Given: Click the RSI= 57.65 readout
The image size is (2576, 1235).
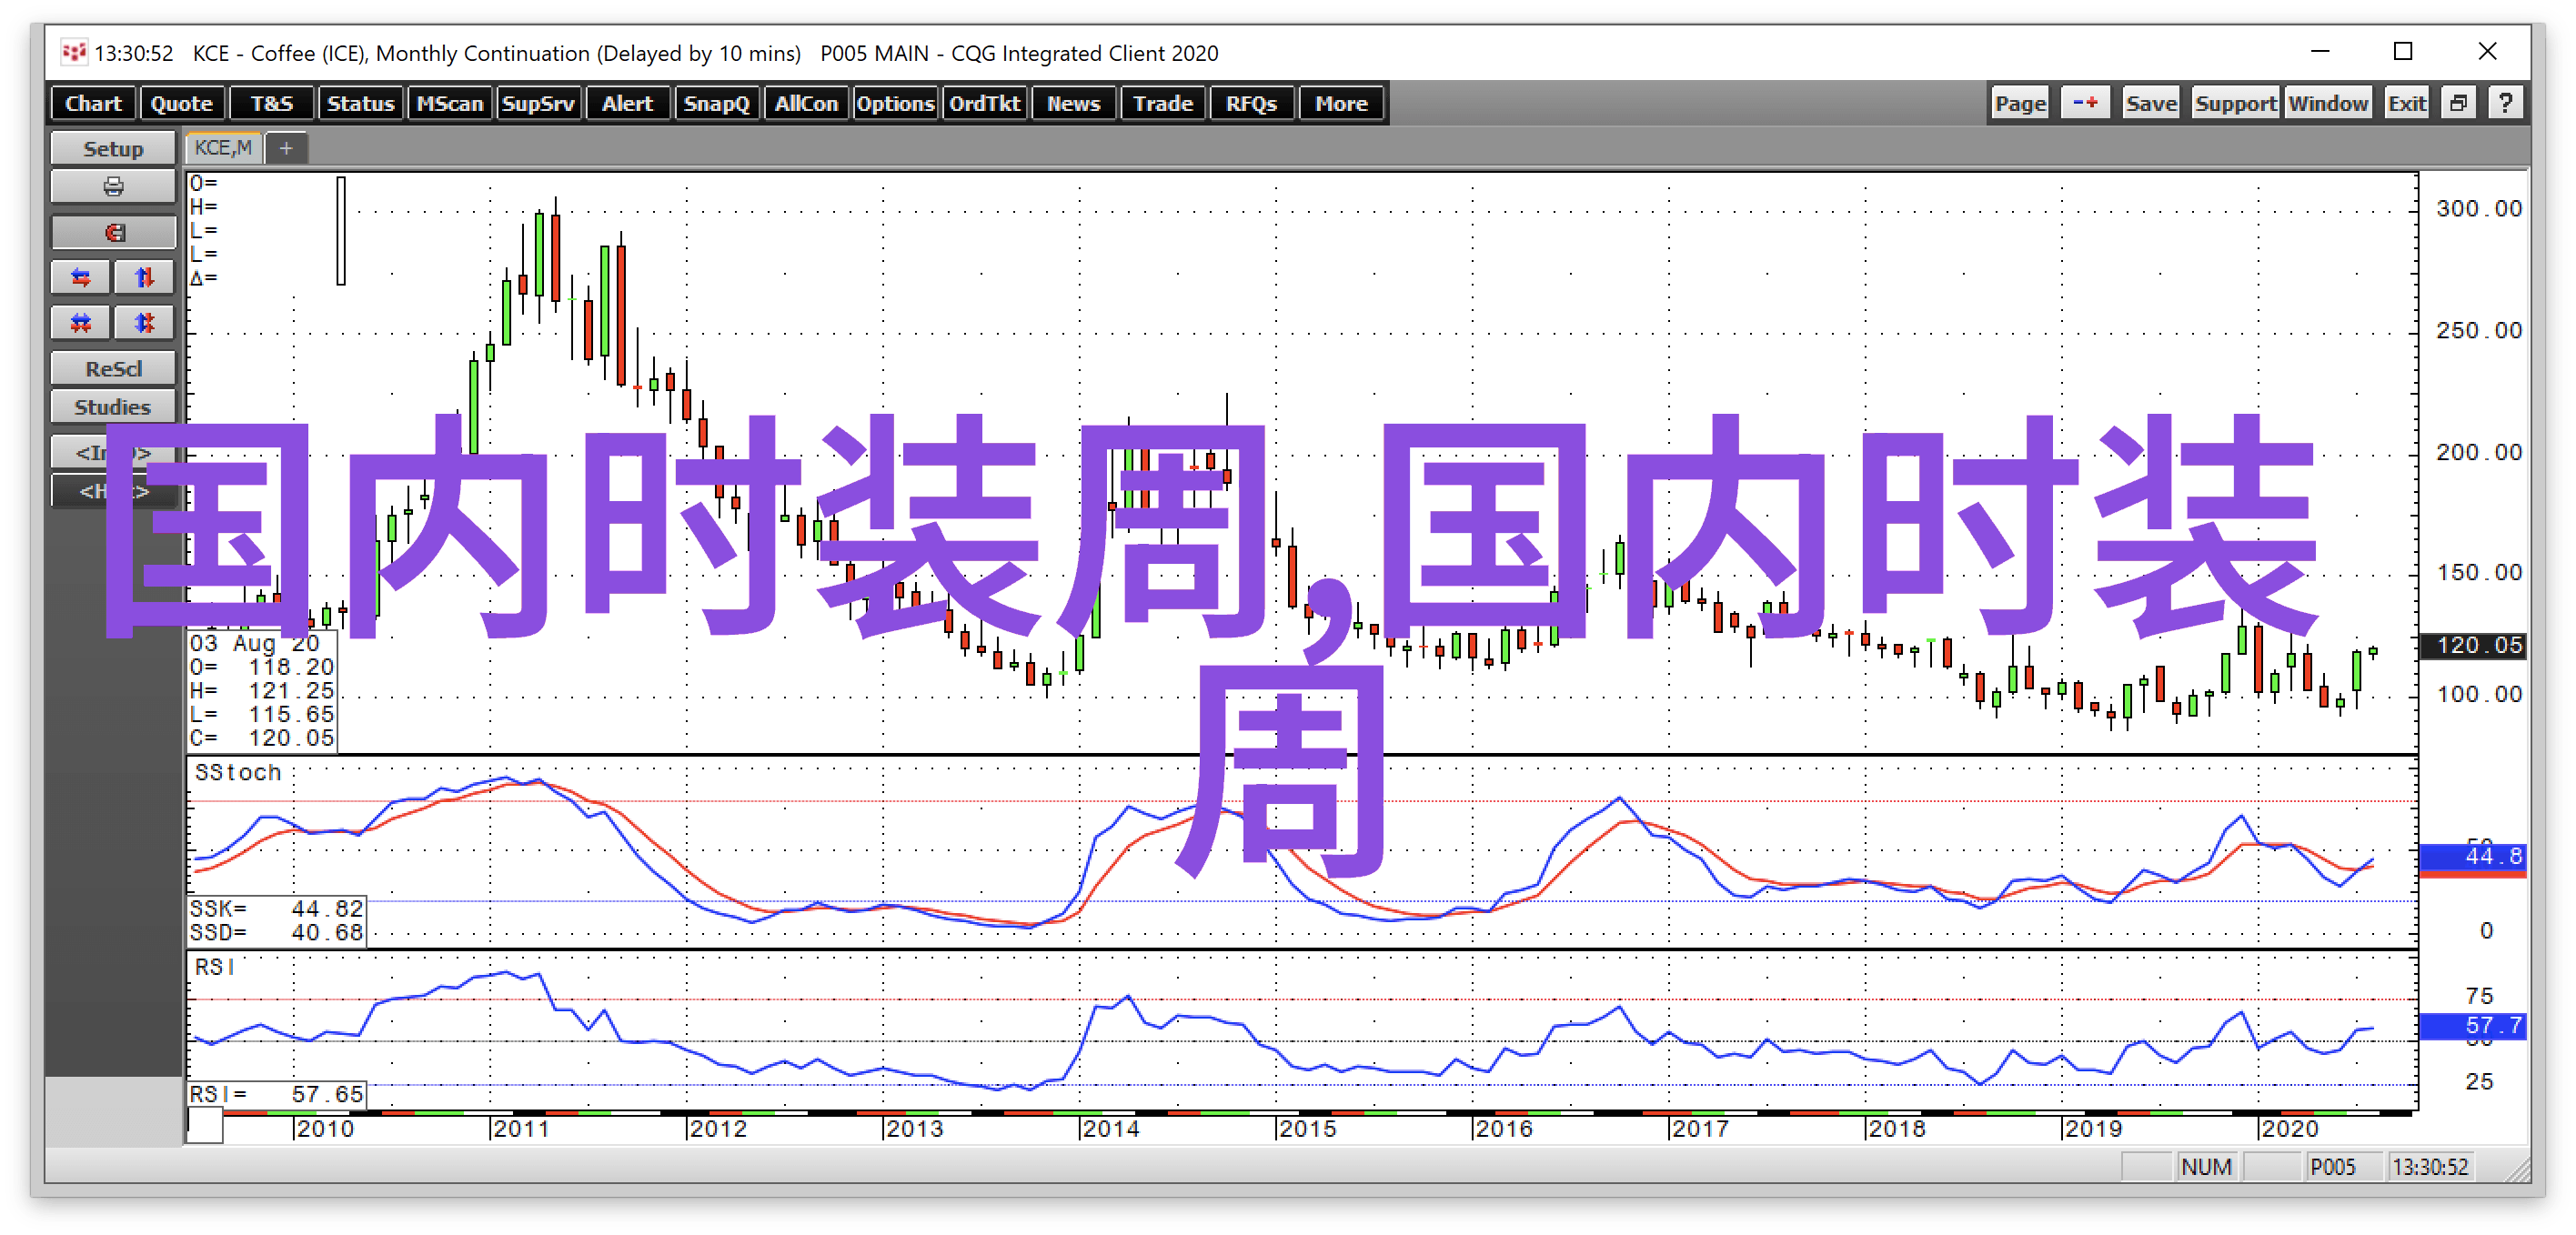Looking at the screenshot, I should [x=277, y=1095].
